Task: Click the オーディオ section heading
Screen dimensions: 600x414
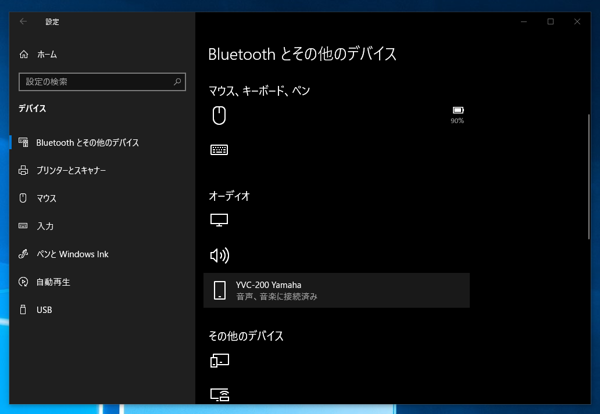Action: click(x=229, y=196)
